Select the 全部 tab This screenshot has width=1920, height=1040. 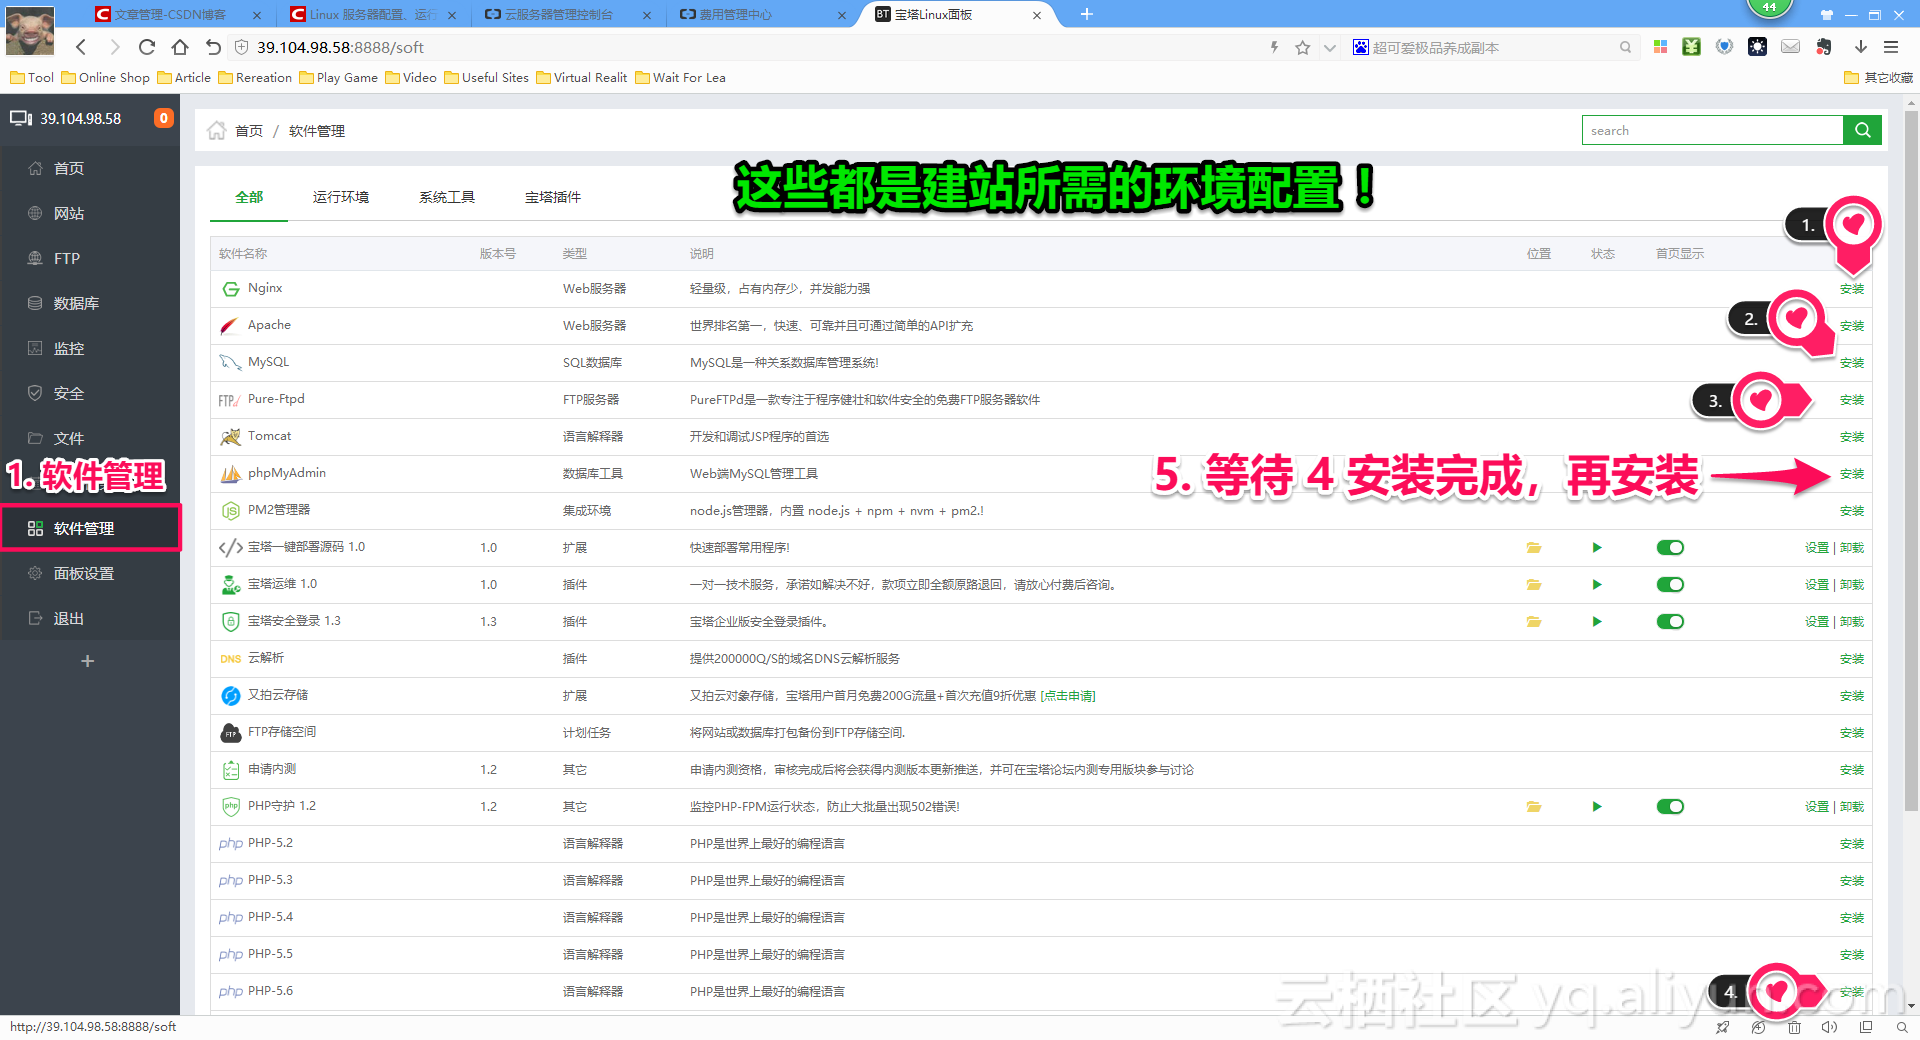click(249, 197)
